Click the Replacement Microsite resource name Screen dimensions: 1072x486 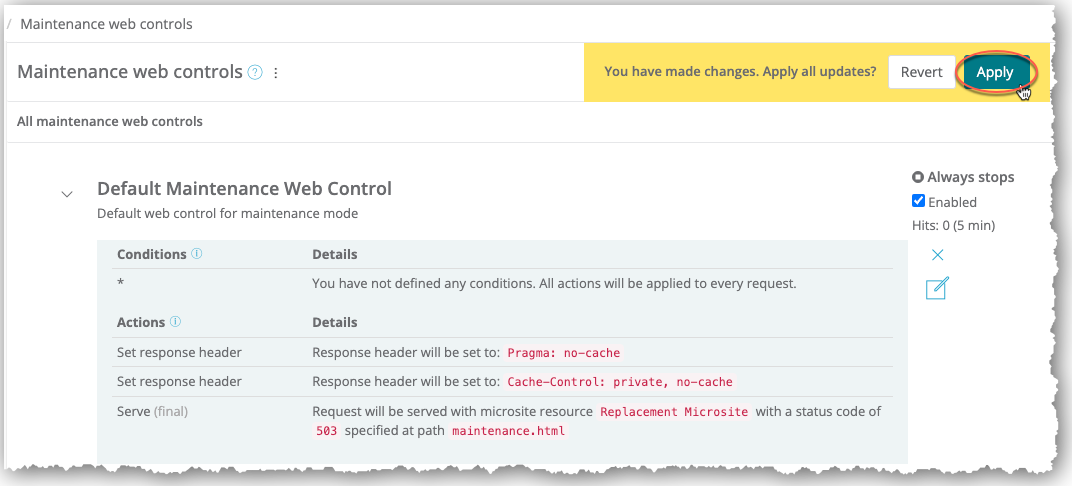(x=674, y=412)
